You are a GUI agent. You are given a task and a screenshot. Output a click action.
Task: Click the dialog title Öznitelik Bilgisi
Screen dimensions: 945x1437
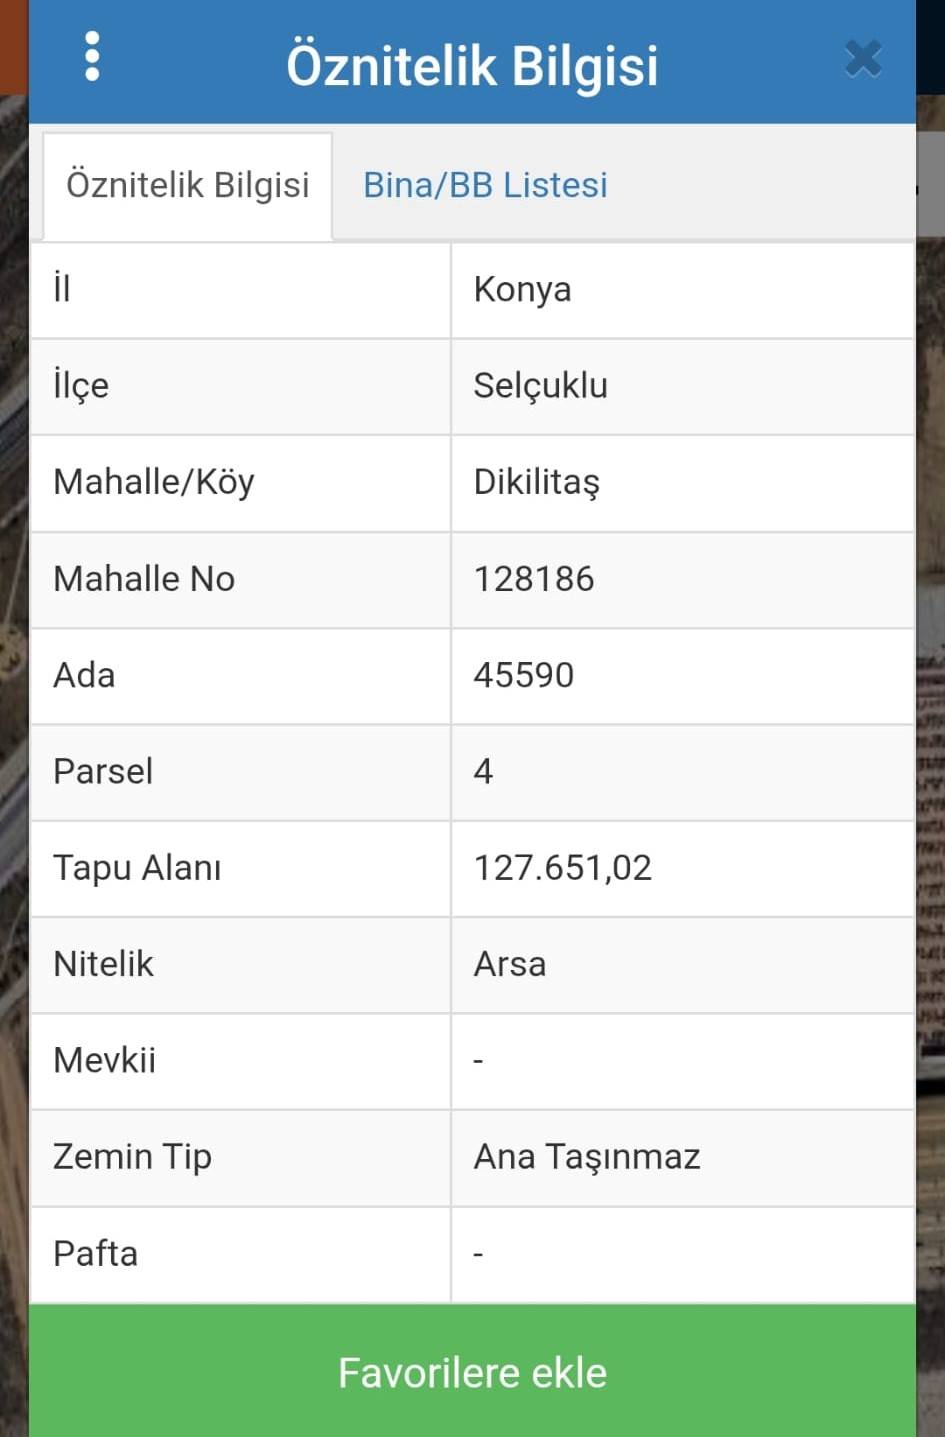[472, 66]
